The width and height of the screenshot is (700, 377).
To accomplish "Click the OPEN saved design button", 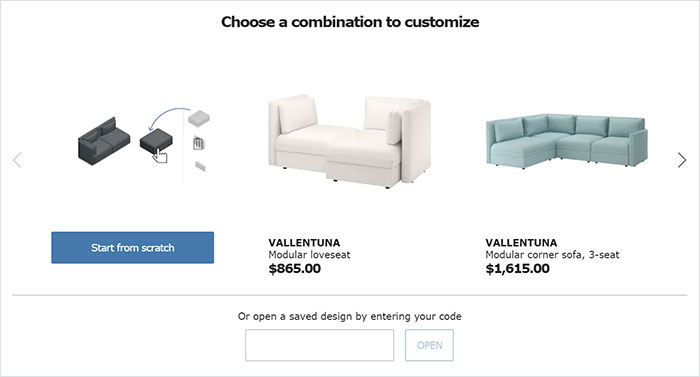I will [x=429, y=345].
